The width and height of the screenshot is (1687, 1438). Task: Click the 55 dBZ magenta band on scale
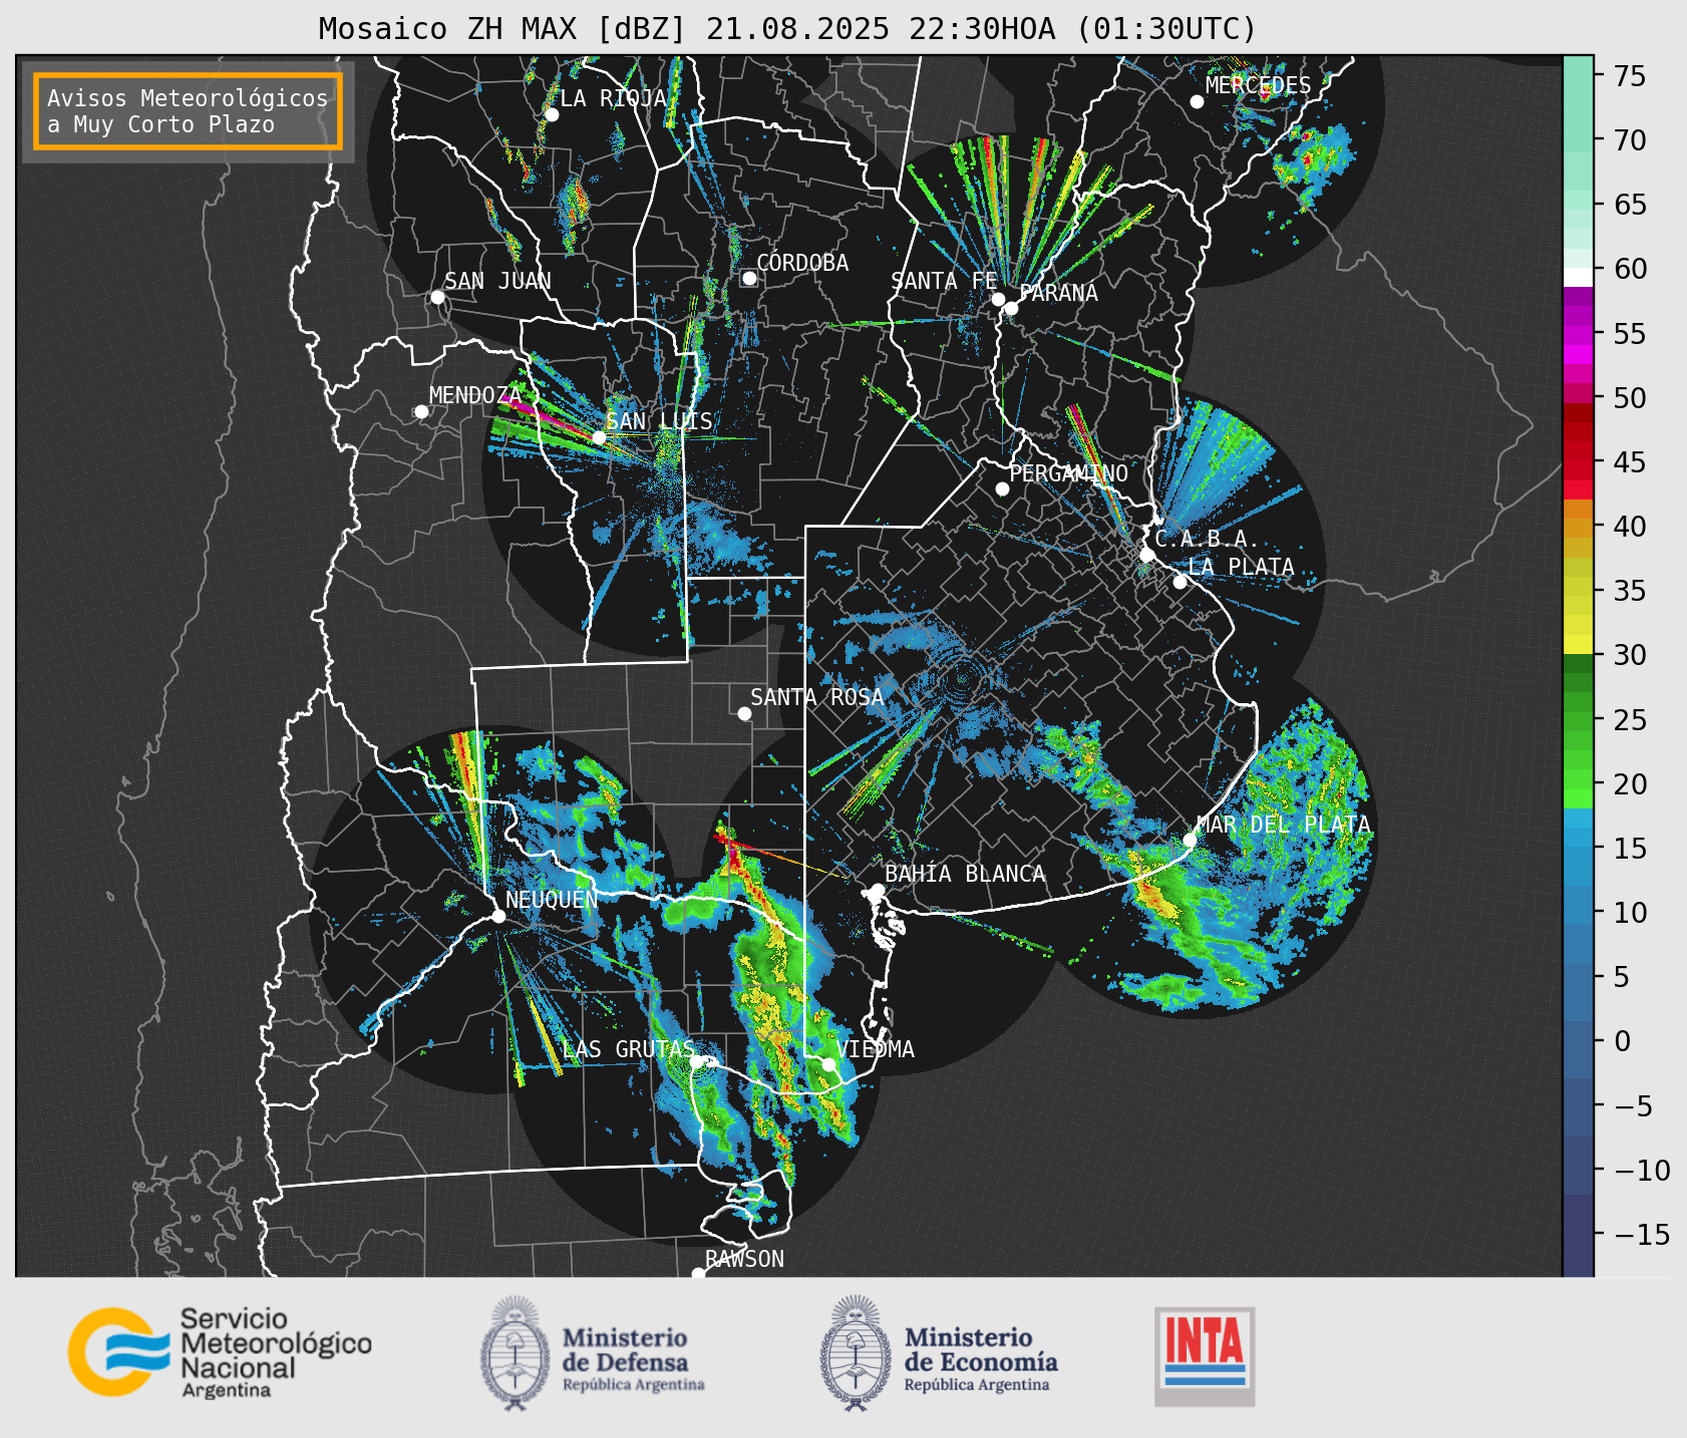coord(1578,333)
